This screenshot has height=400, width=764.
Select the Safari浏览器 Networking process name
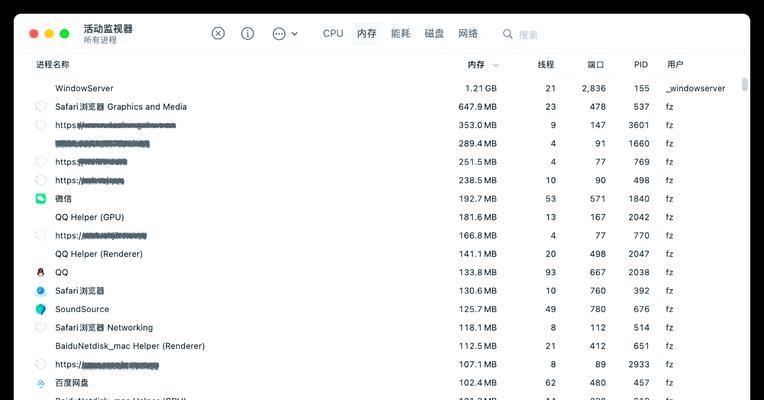[x=104, y=327]
